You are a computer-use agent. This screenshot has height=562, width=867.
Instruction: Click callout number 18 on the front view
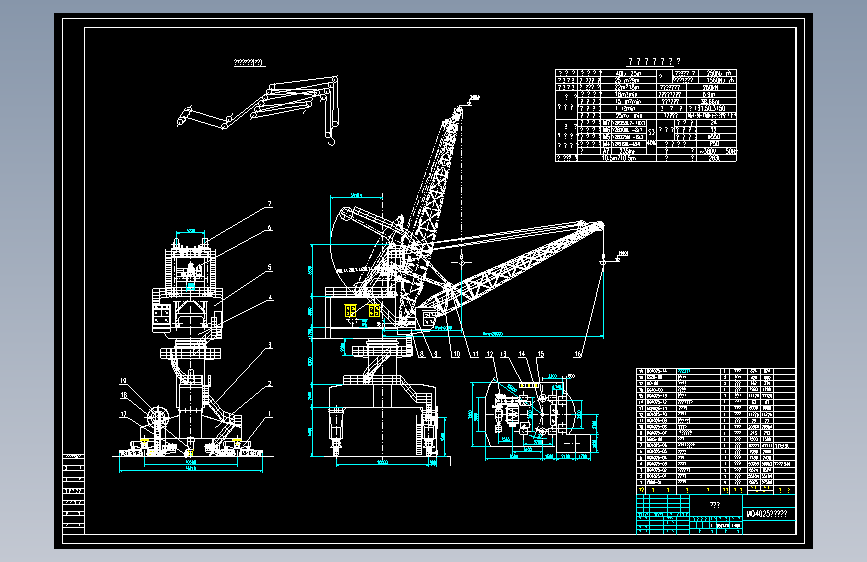click(123, 395)
